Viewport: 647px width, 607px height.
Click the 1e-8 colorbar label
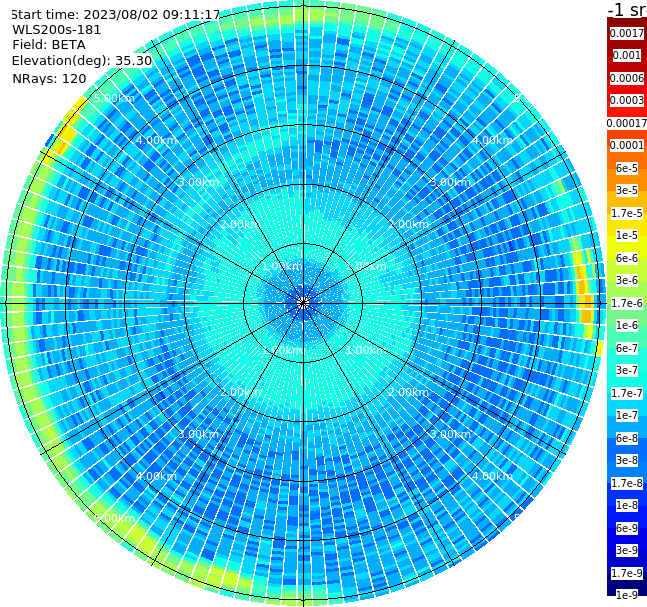coord(627,505)
